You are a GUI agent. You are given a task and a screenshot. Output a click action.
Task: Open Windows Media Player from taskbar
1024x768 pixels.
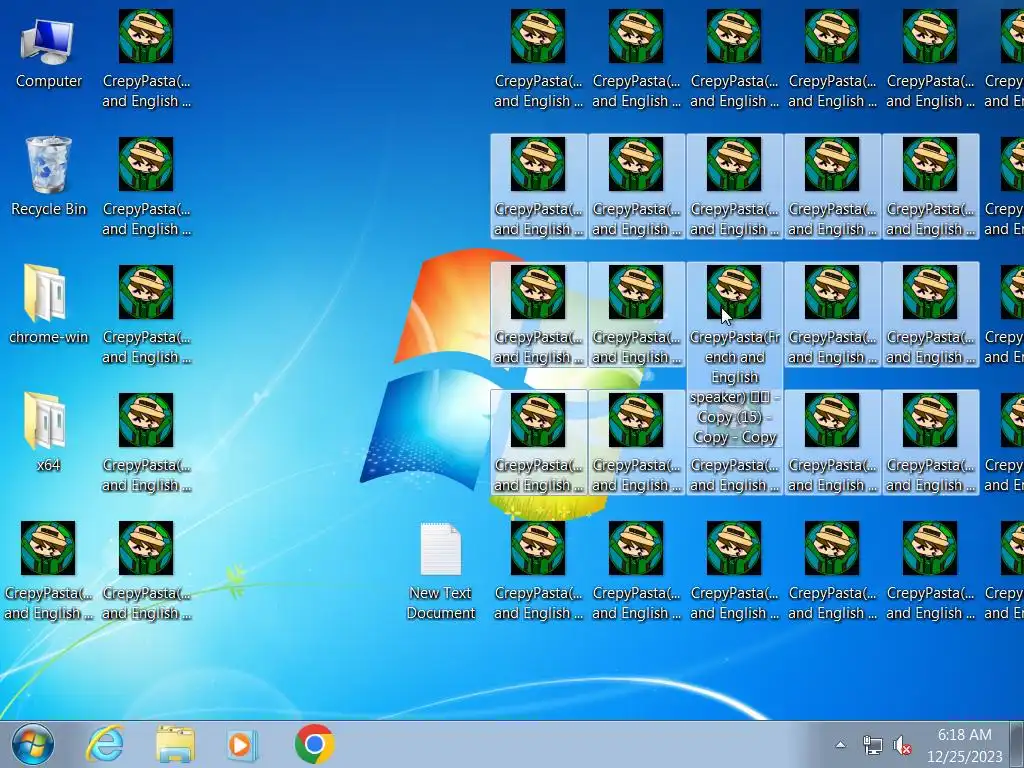pos(242,744)
